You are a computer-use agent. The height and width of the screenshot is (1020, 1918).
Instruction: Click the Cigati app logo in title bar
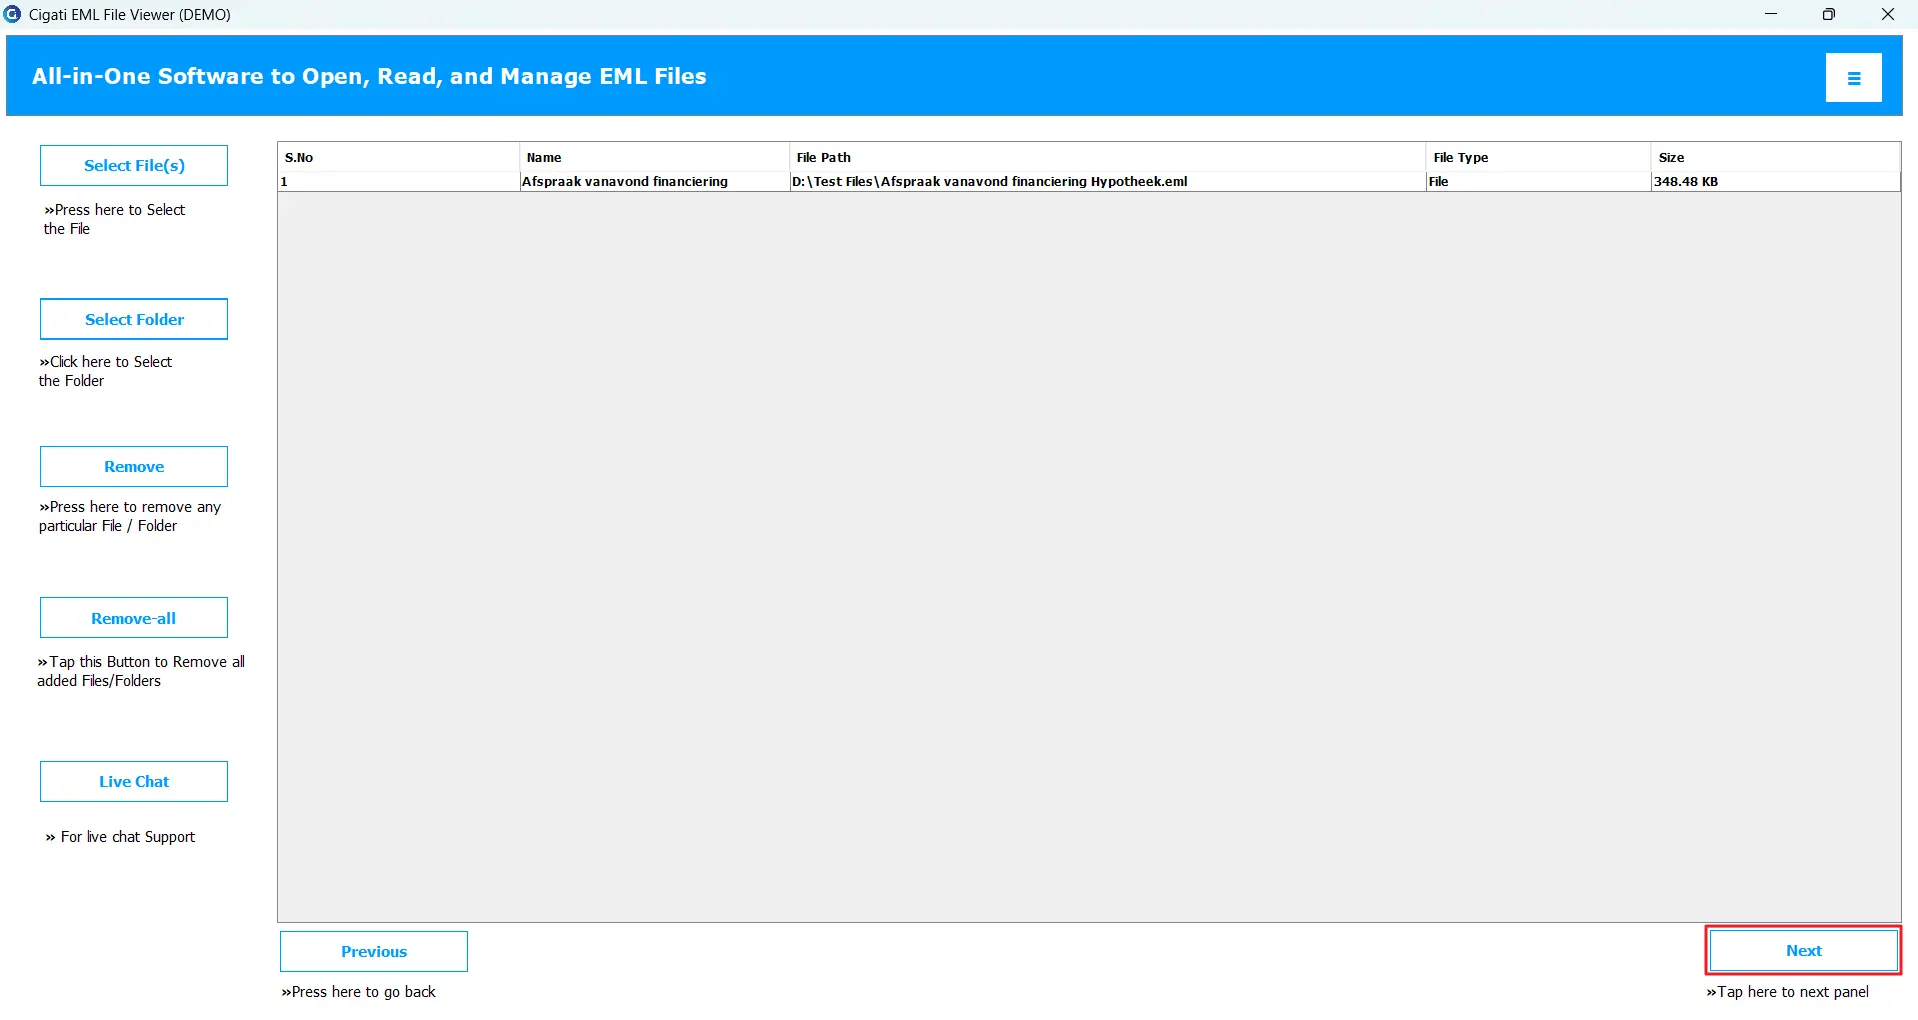pos(13,14)
